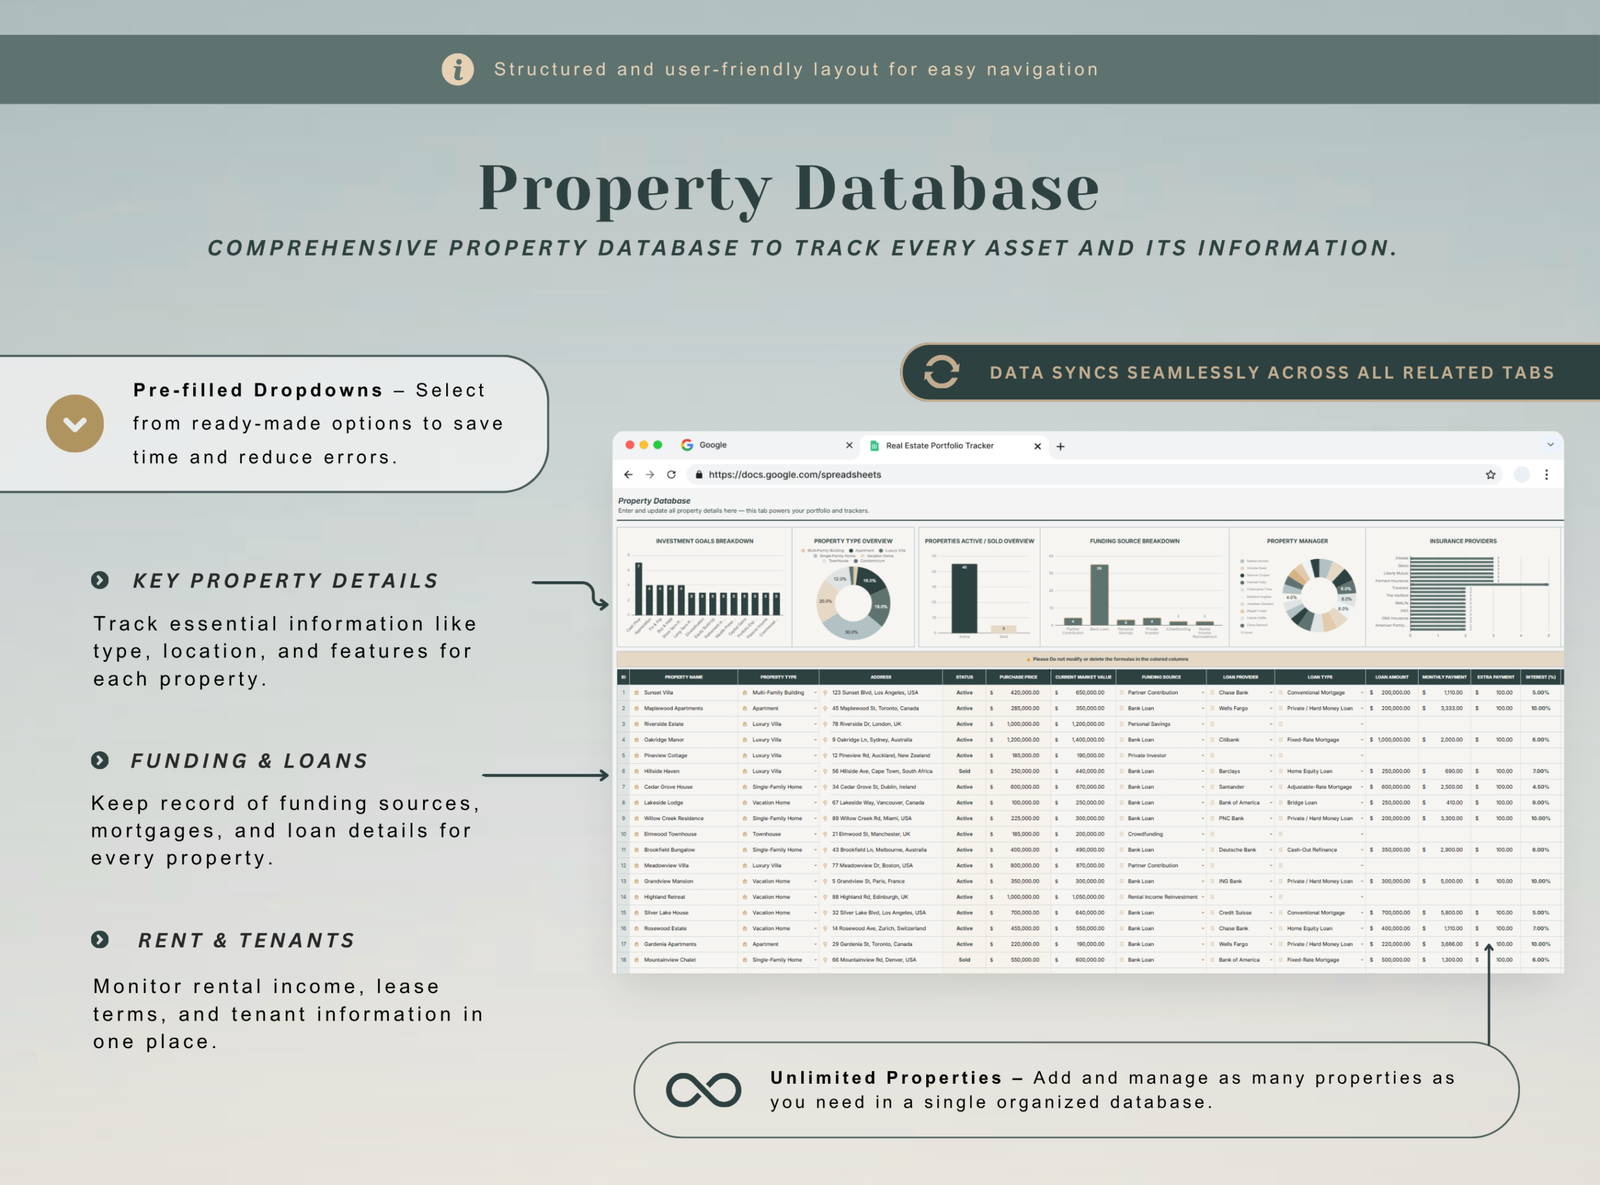This screenshot has height=1185, width=1600.
Task: Click list icon beside Partner Contribution in row 1
Action: 1122,692
